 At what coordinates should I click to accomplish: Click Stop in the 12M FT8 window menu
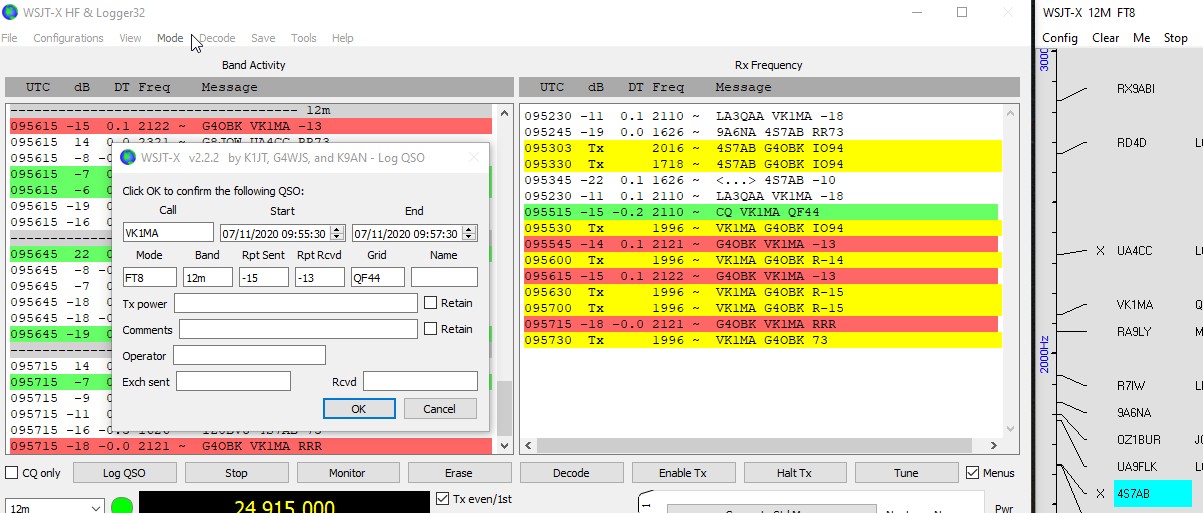[1176, 38]
